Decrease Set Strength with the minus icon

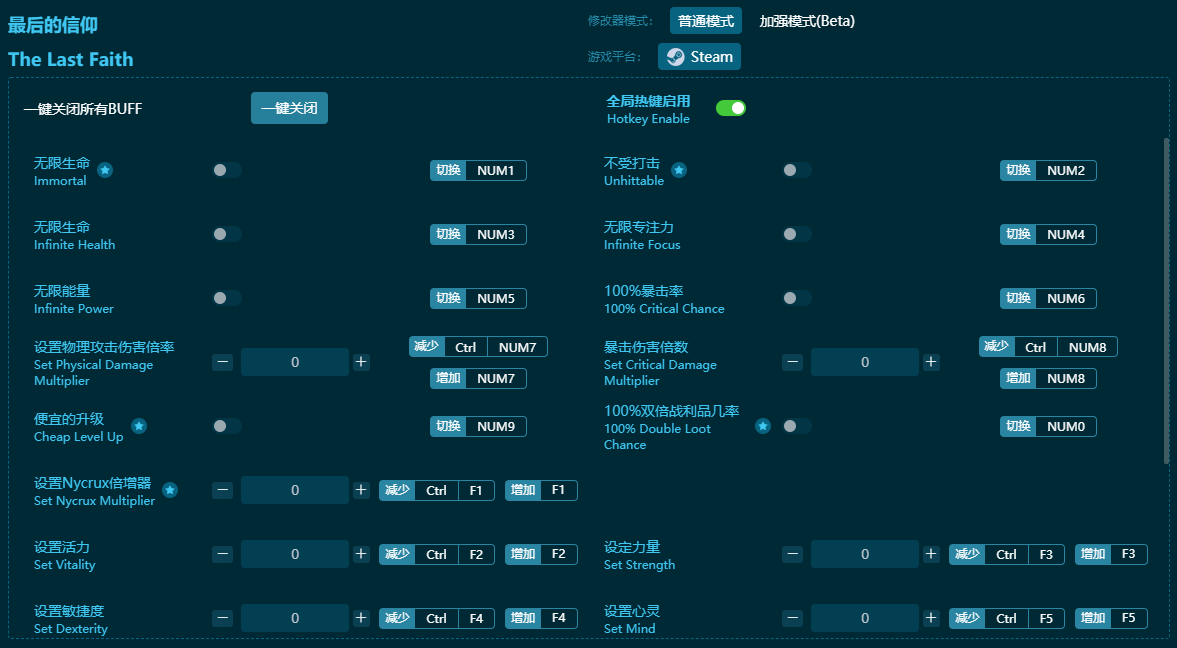point(793,554)
